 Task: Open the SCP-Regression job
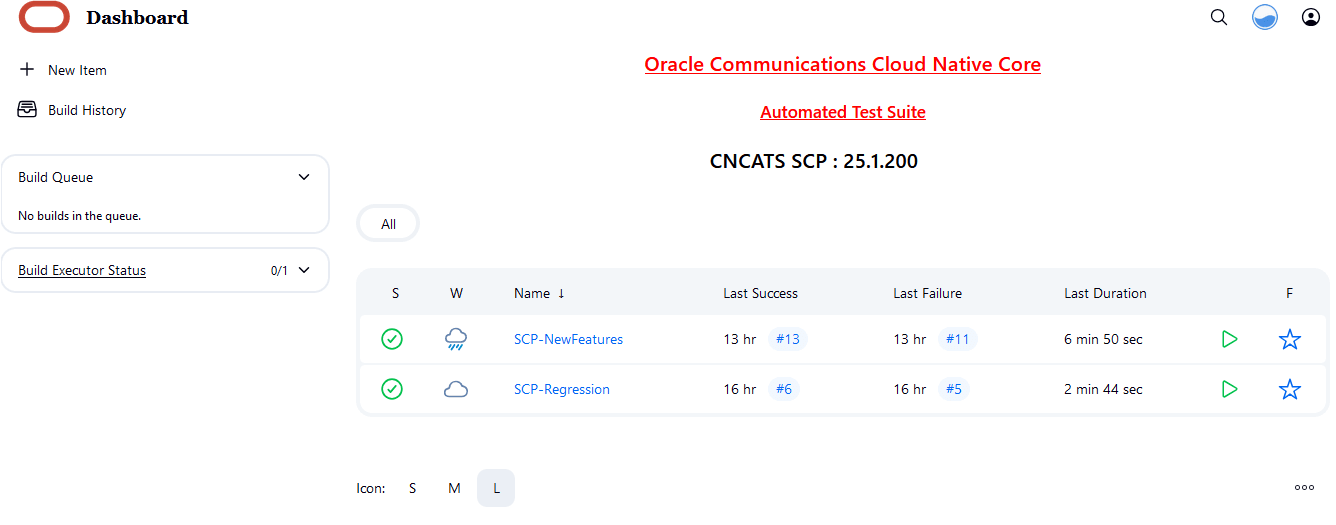pos(562,389)
